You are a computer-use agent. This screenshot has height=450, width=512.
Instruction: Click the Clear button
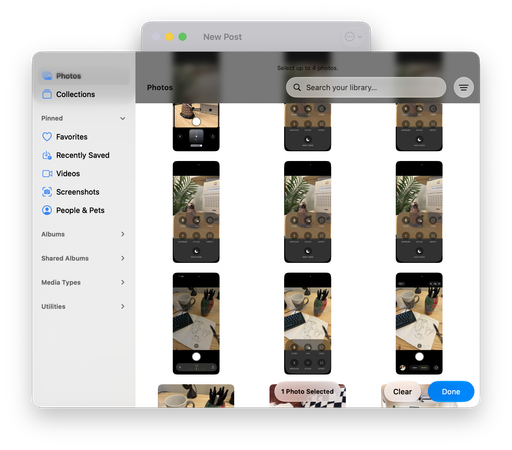point(402,392)
